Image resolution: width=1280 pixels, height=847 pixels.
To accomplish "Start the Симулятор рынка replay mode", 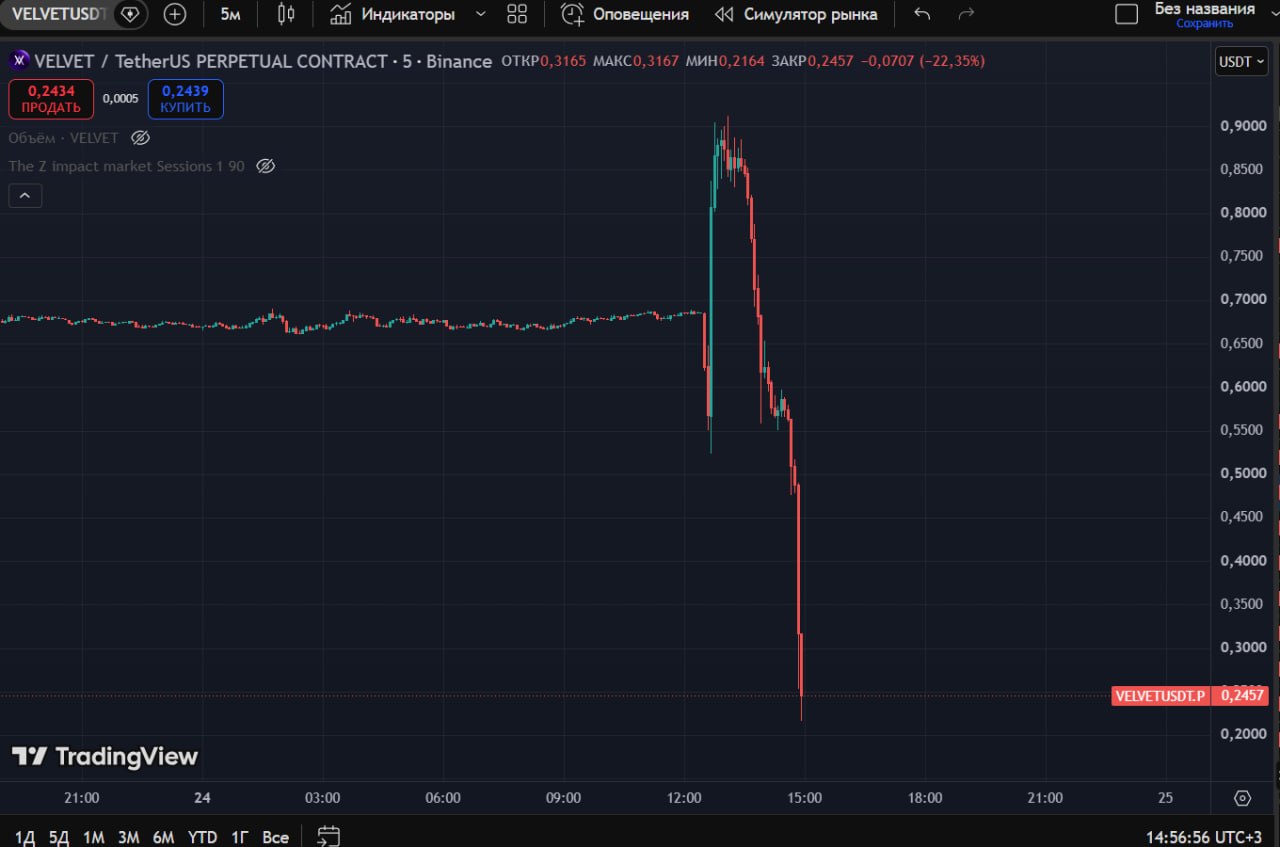I will pyautogui.click(x=796, y=14).
